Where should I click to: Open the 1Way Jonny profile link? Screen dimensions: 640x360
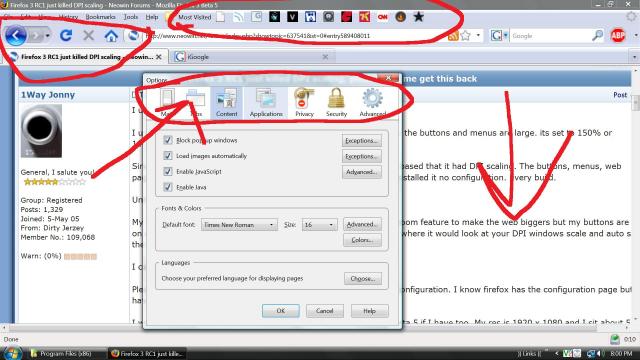48,95
